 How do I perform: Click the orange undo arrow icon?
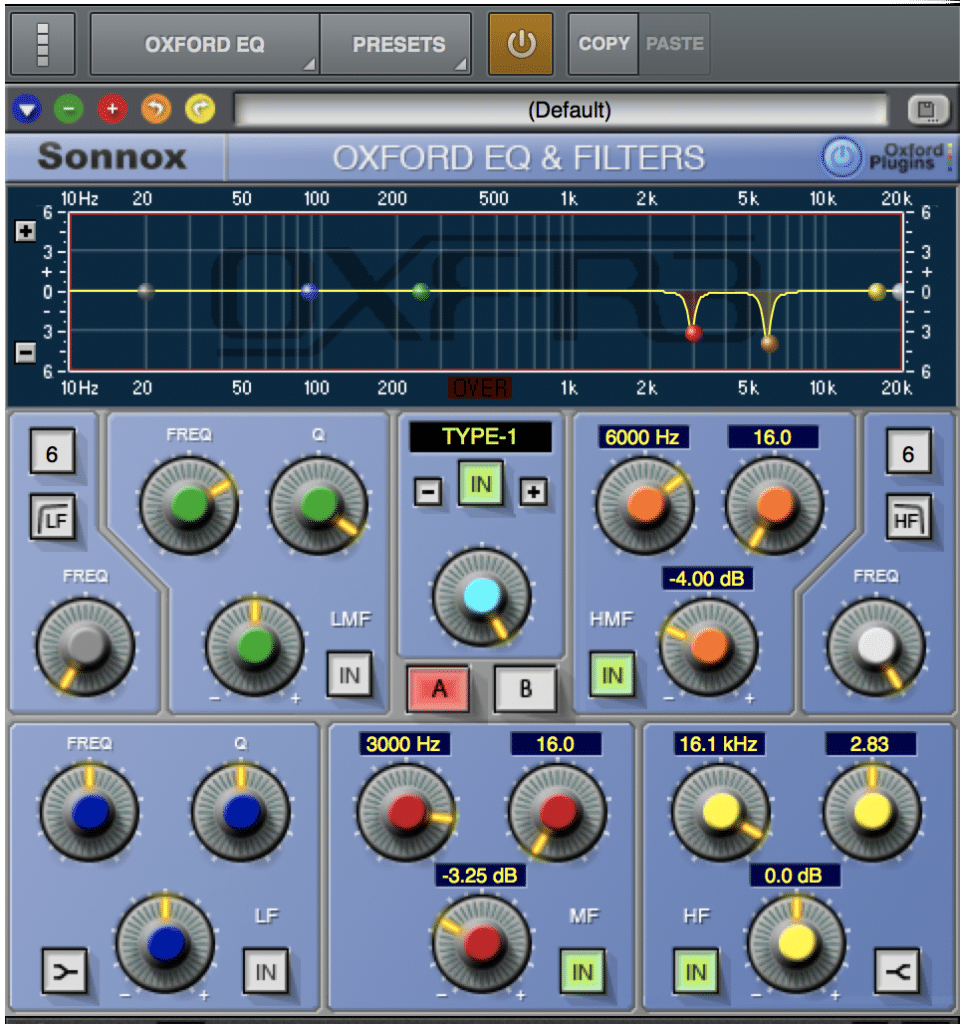pos(155,109)
